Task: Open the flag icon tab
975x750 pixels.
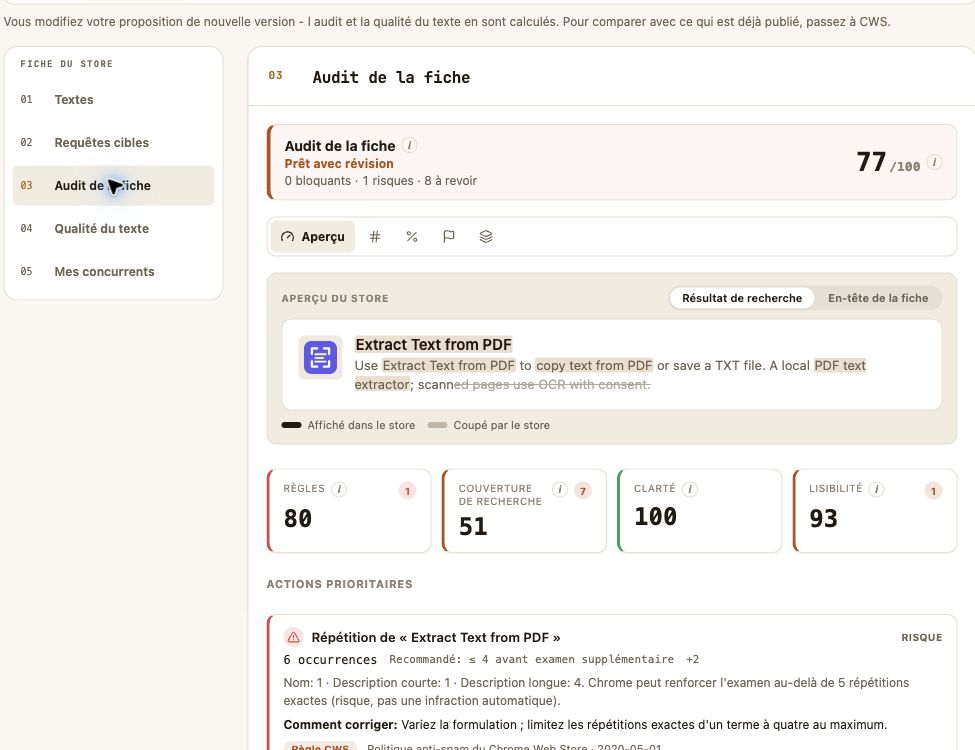Action: [x=449, y=236]
